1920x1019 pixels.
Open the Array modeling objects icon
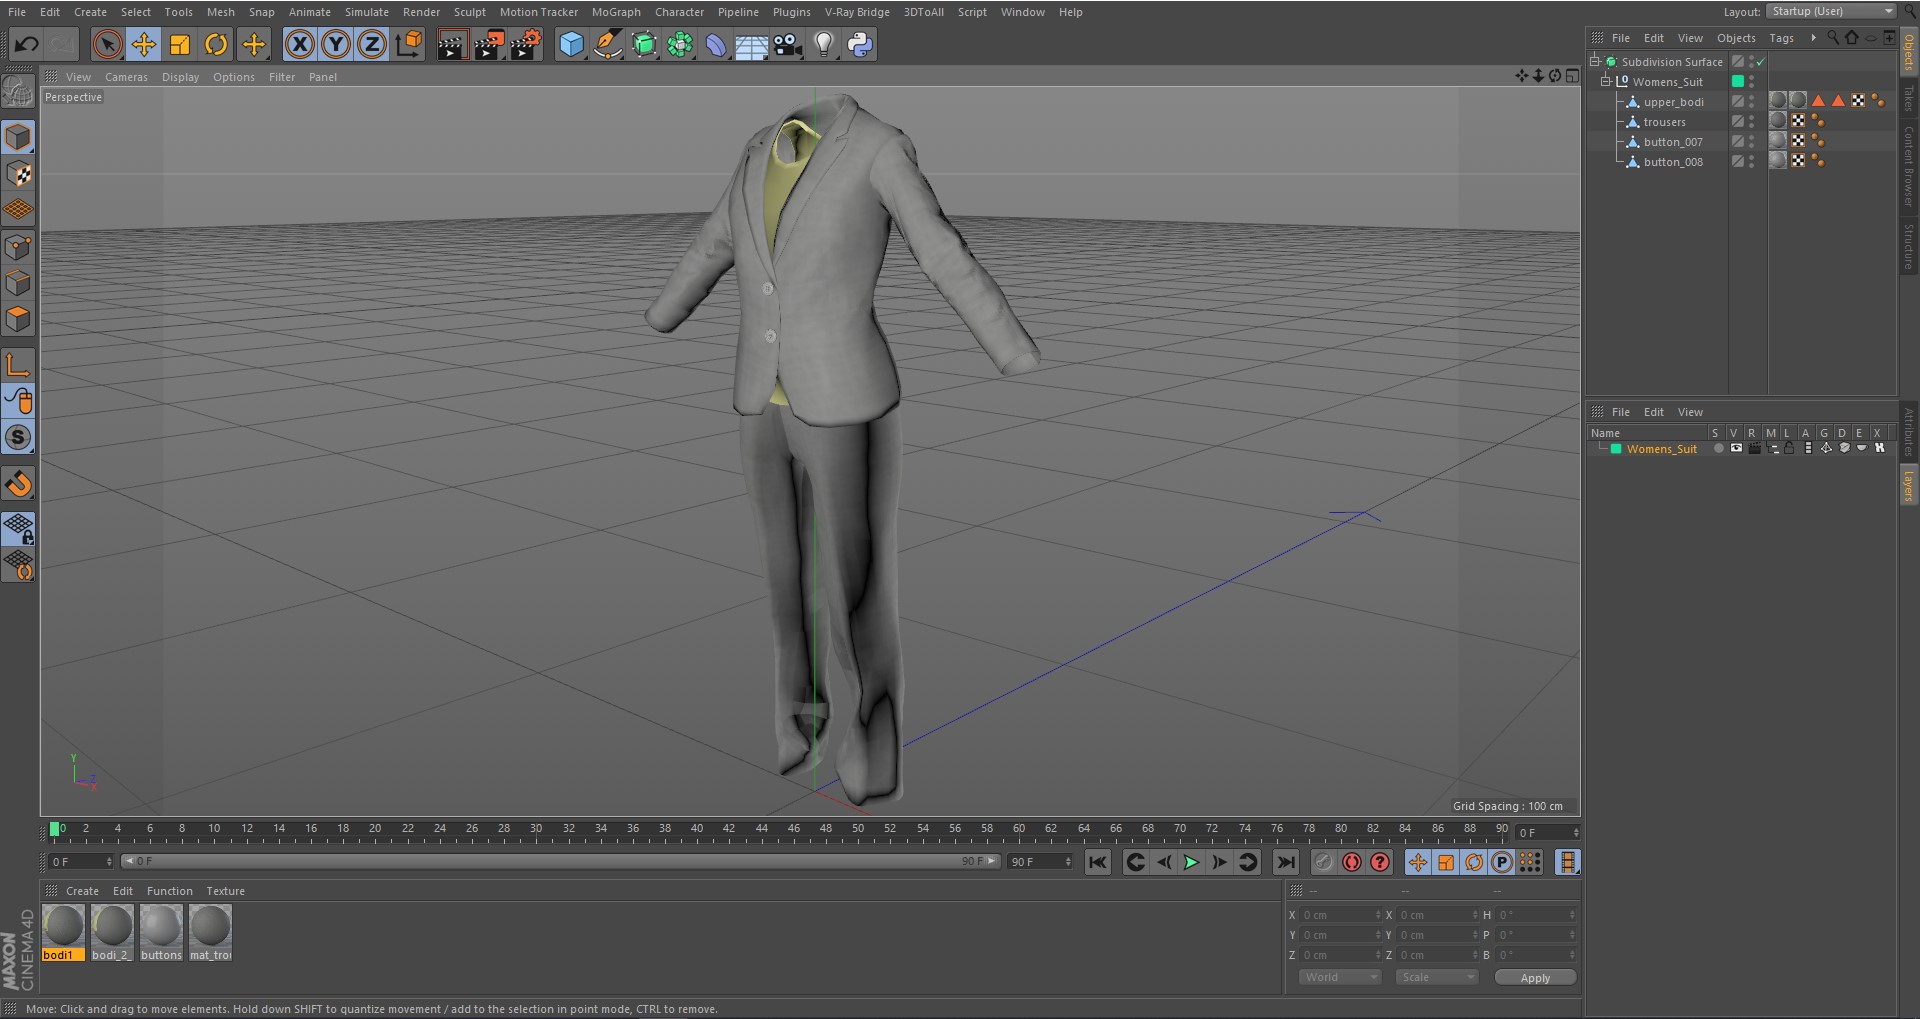click(x=680, y=44)
